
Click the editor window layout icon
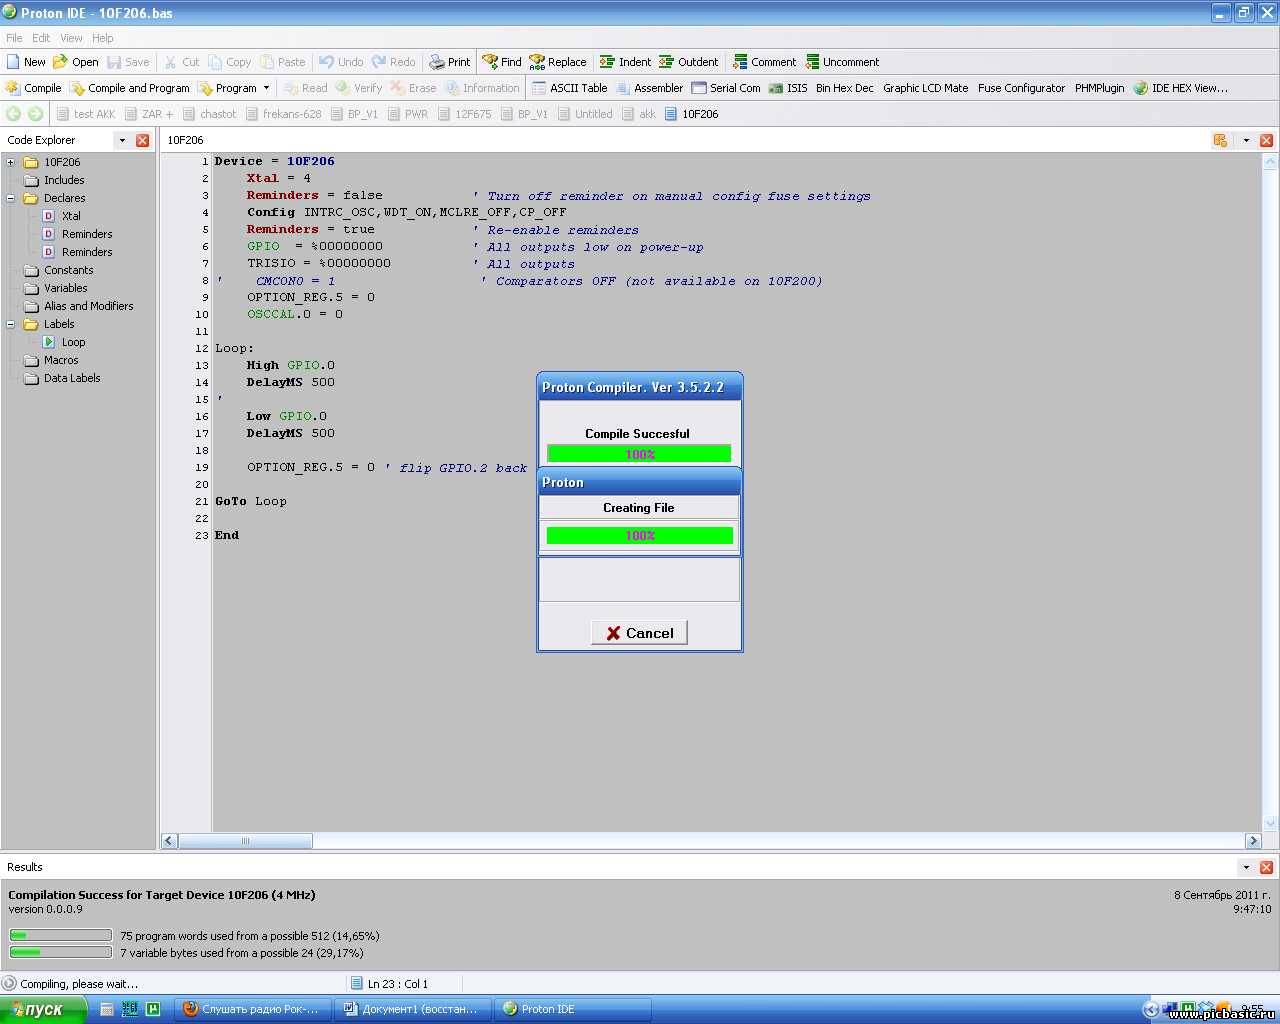(x=1220, y=140)
